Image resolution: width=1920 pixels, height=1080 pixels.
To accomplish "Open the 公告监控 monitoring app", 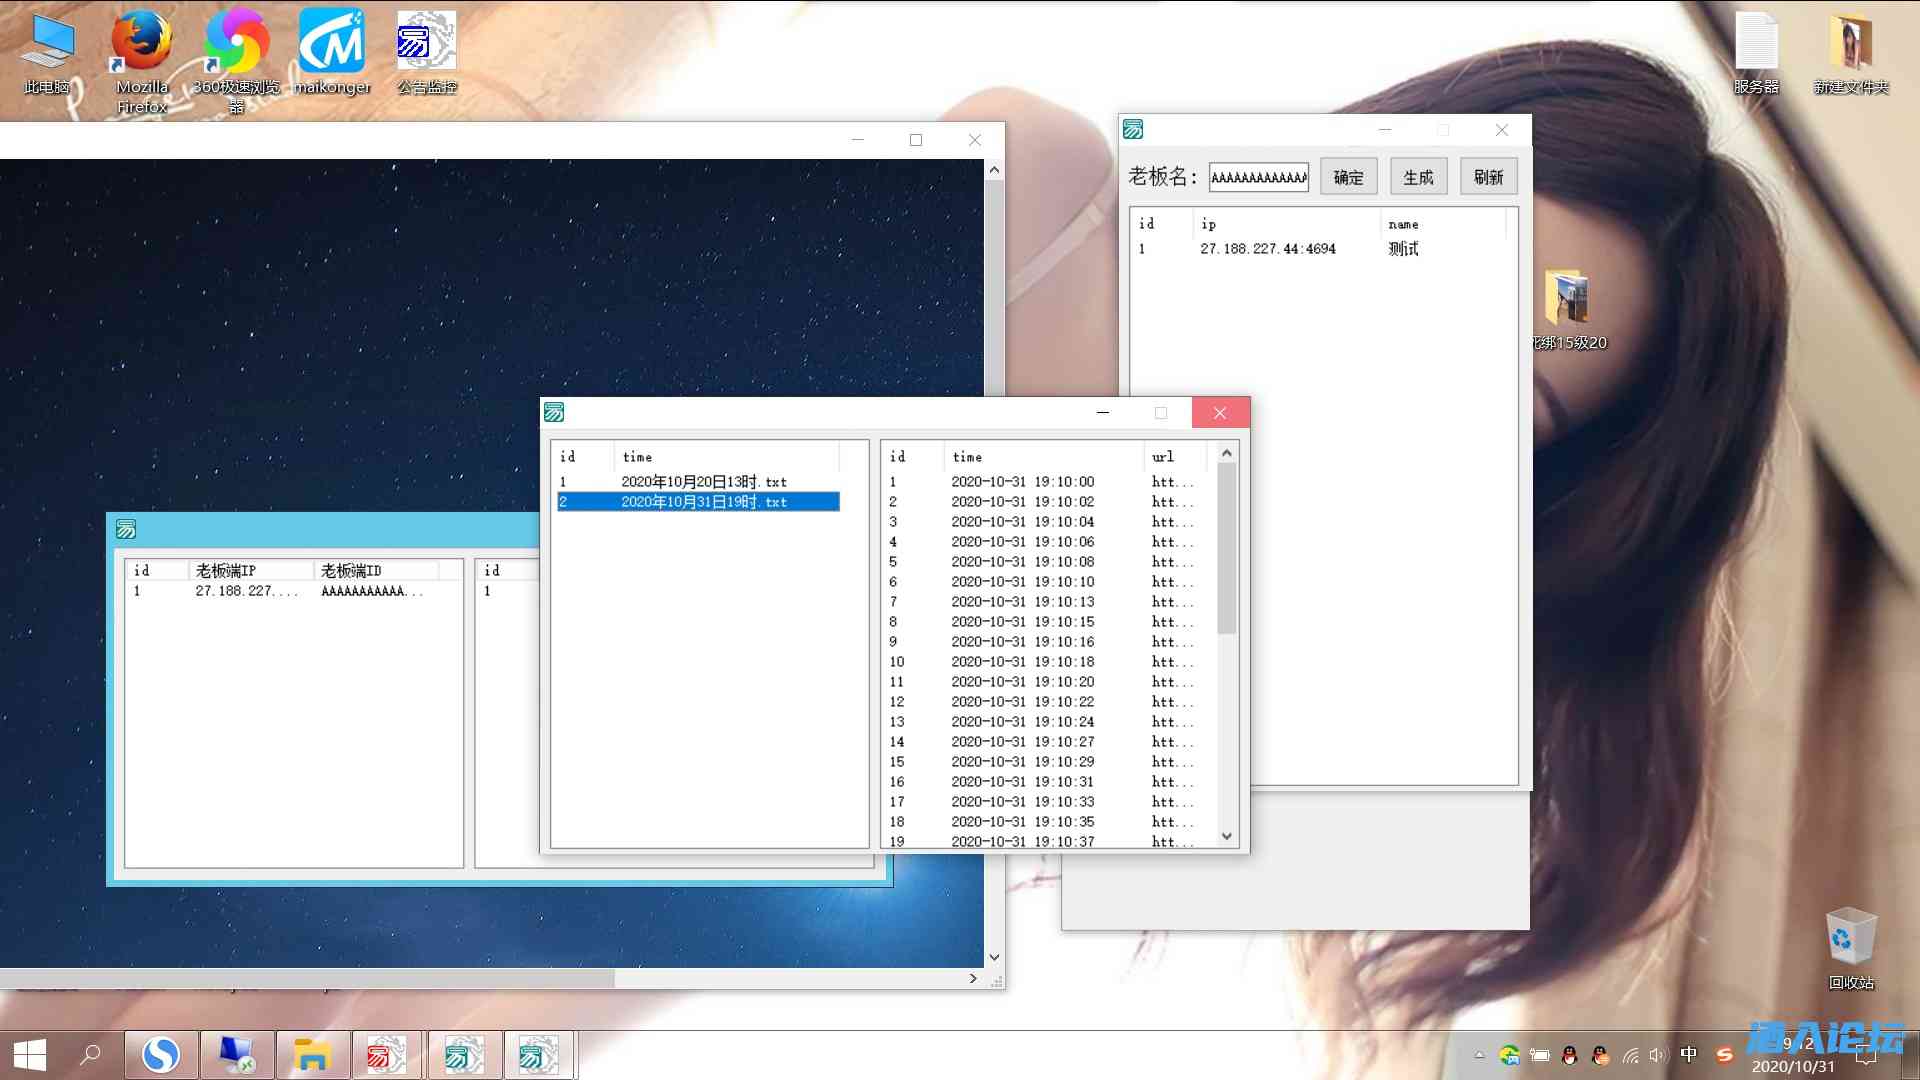I will coord(424,40).
